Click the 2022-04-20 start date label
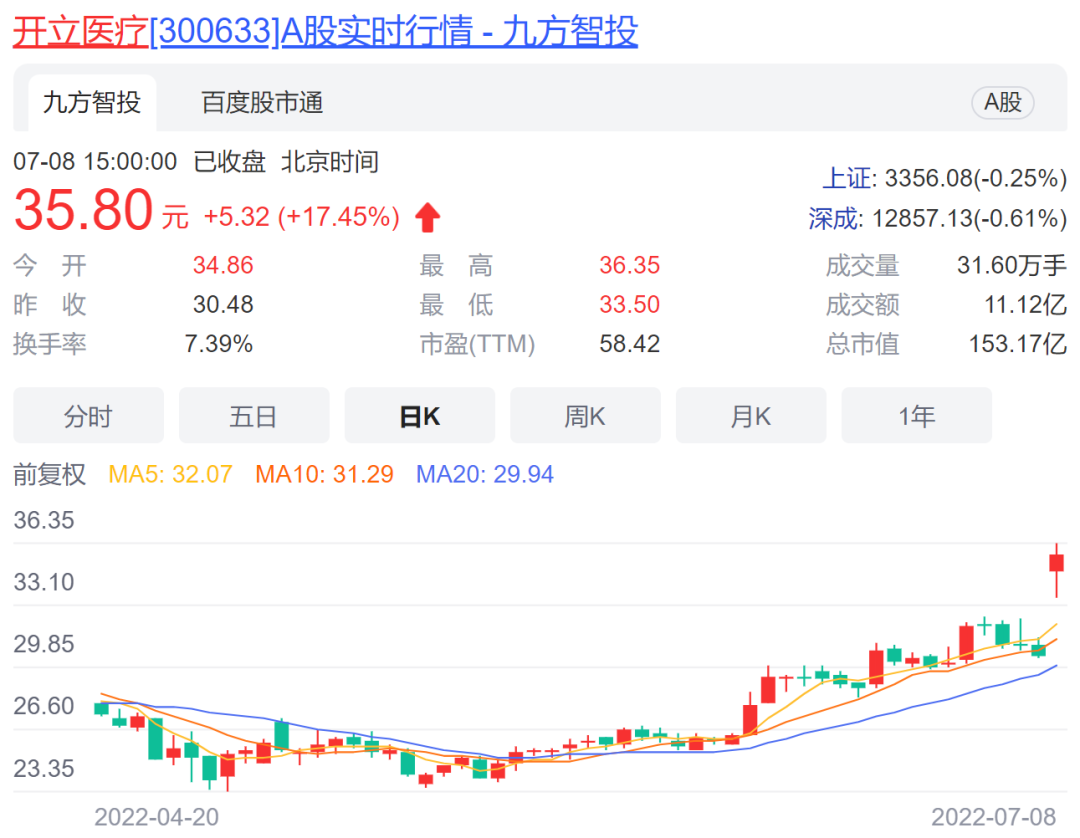 coord(156,817)
